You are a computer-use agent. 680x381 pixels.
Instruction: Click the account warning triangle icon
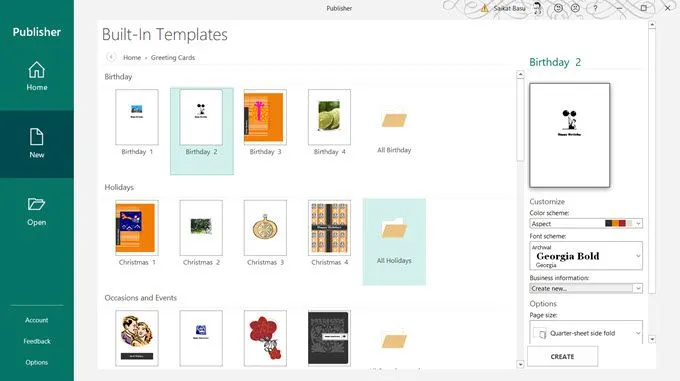(x=484, y=8)
